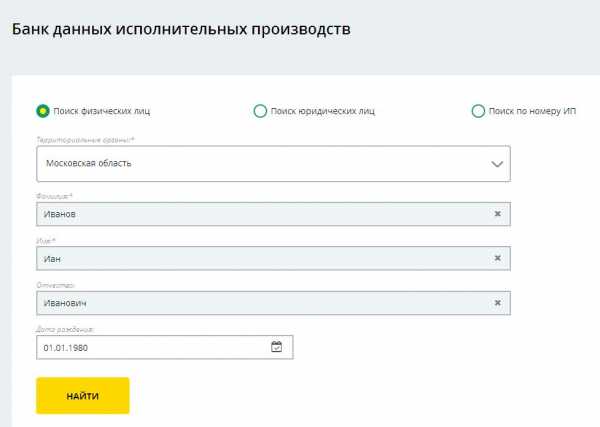The width and height of the screenshot is (600, 427).
Task: Choose the 'Поиск юридических лиц' search option
Action: (260, 111)
